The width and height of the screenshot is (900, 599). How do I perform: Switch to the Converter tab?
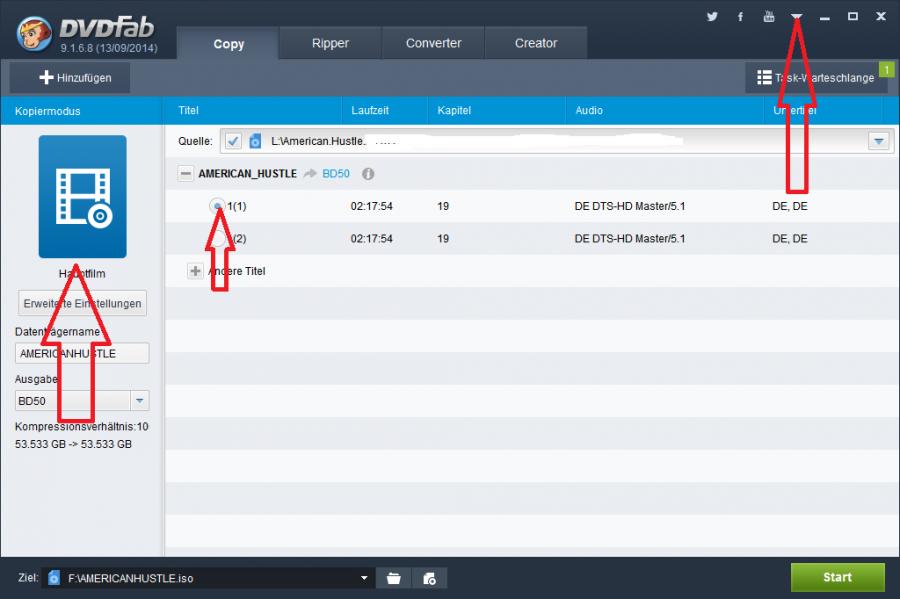433,43
